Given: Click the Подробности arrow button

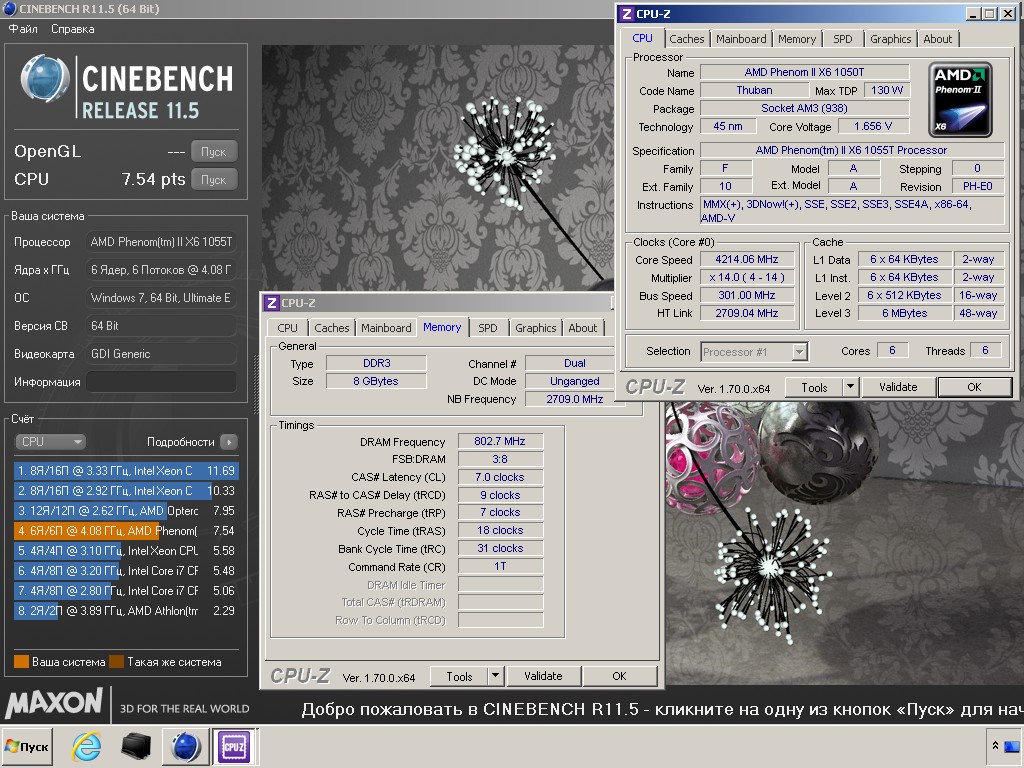Looking at the screenshot, I should [x=229, y=442].
